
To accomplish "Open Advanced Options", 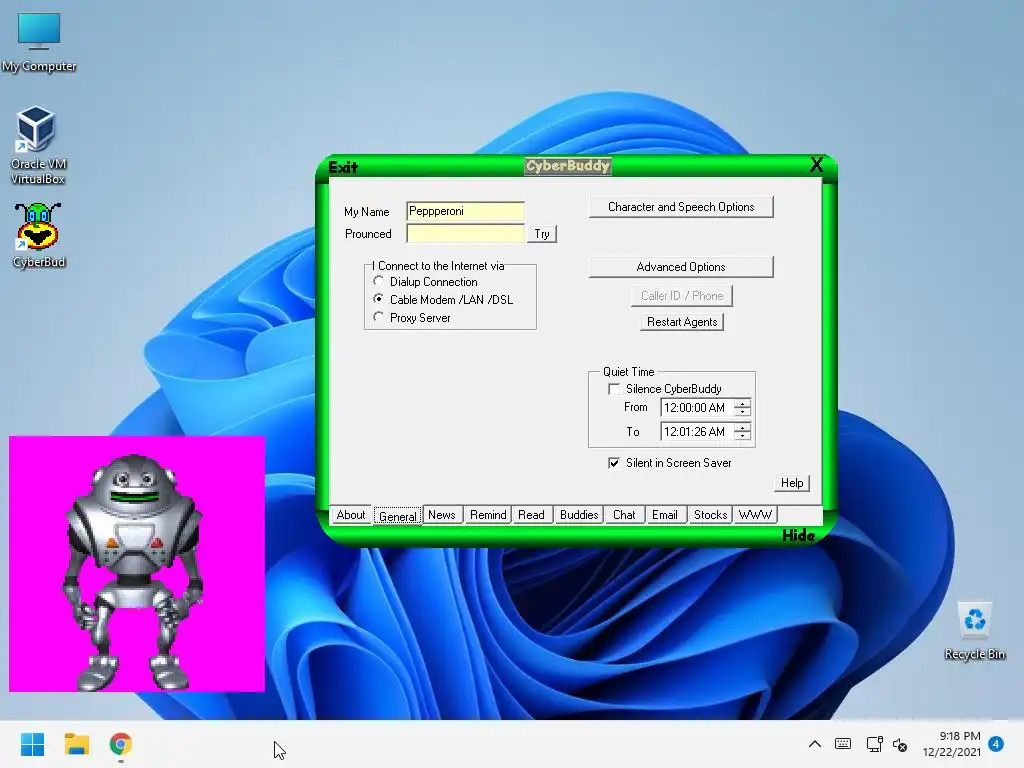I will click(x=681, y=267).
